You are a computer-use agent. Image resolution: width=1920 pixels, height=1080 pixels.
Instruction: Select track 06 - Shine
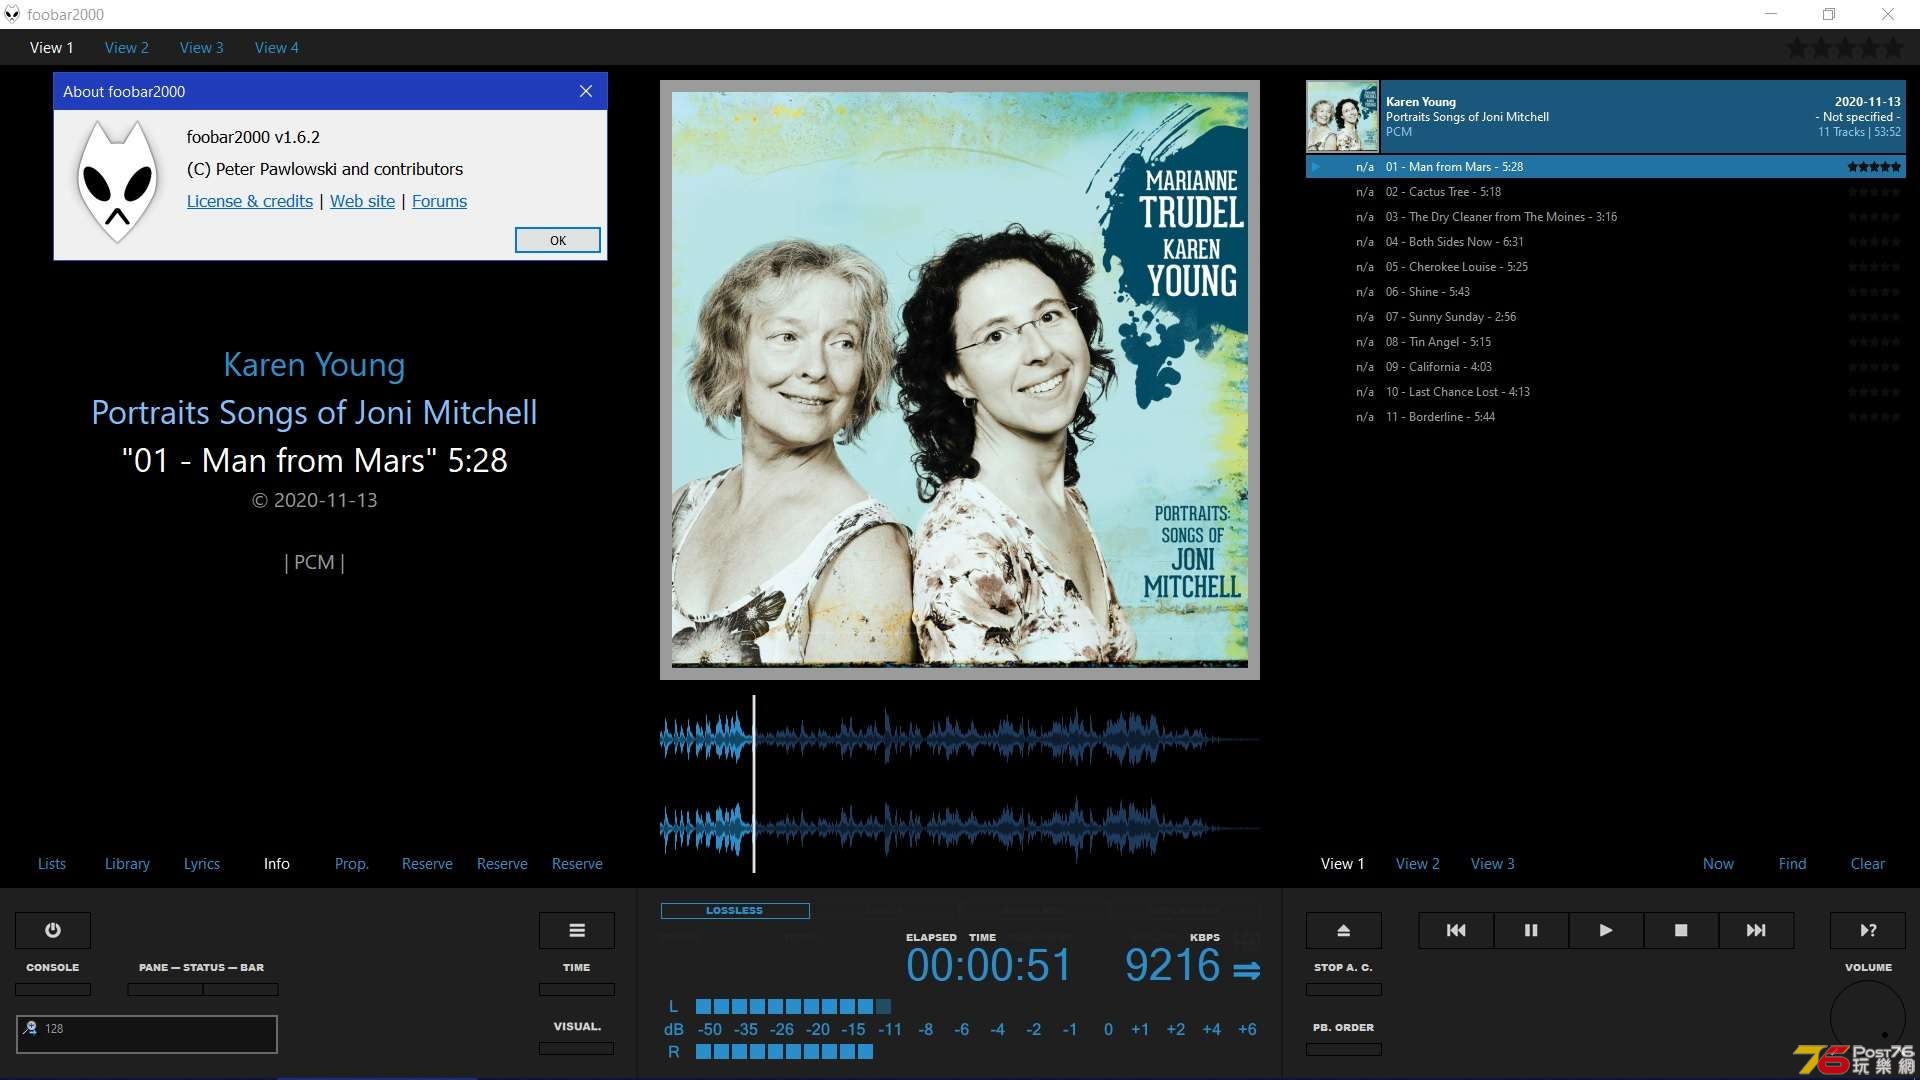1606,292
